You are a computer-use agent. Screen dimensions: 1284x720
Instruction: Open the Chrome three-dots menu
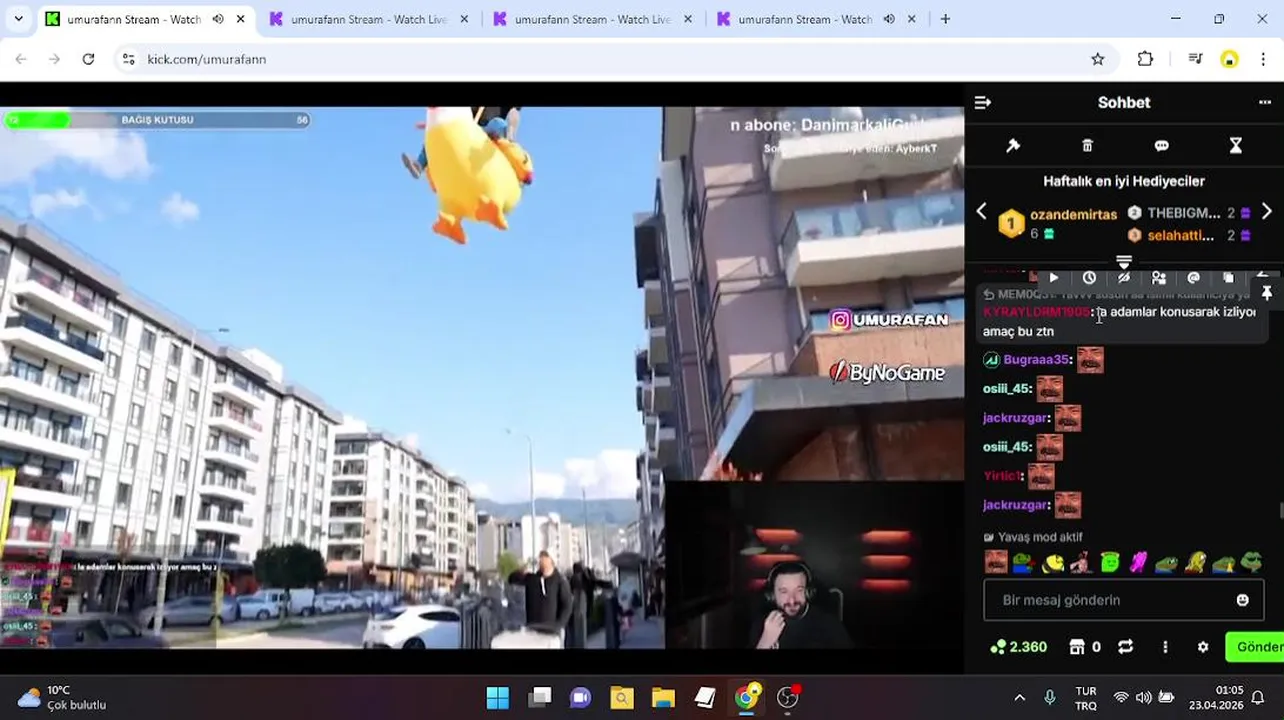pyautogui.click(x=1263, y=59)
